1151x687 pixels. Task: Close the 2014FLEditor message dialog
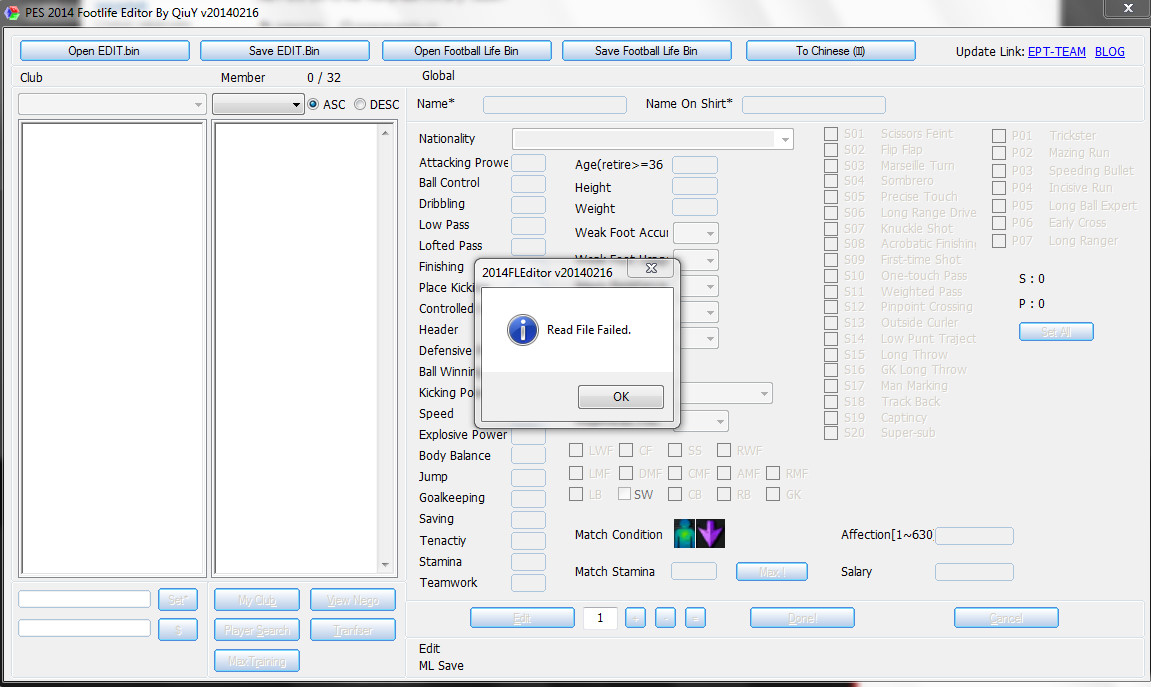tap(651, 269)
